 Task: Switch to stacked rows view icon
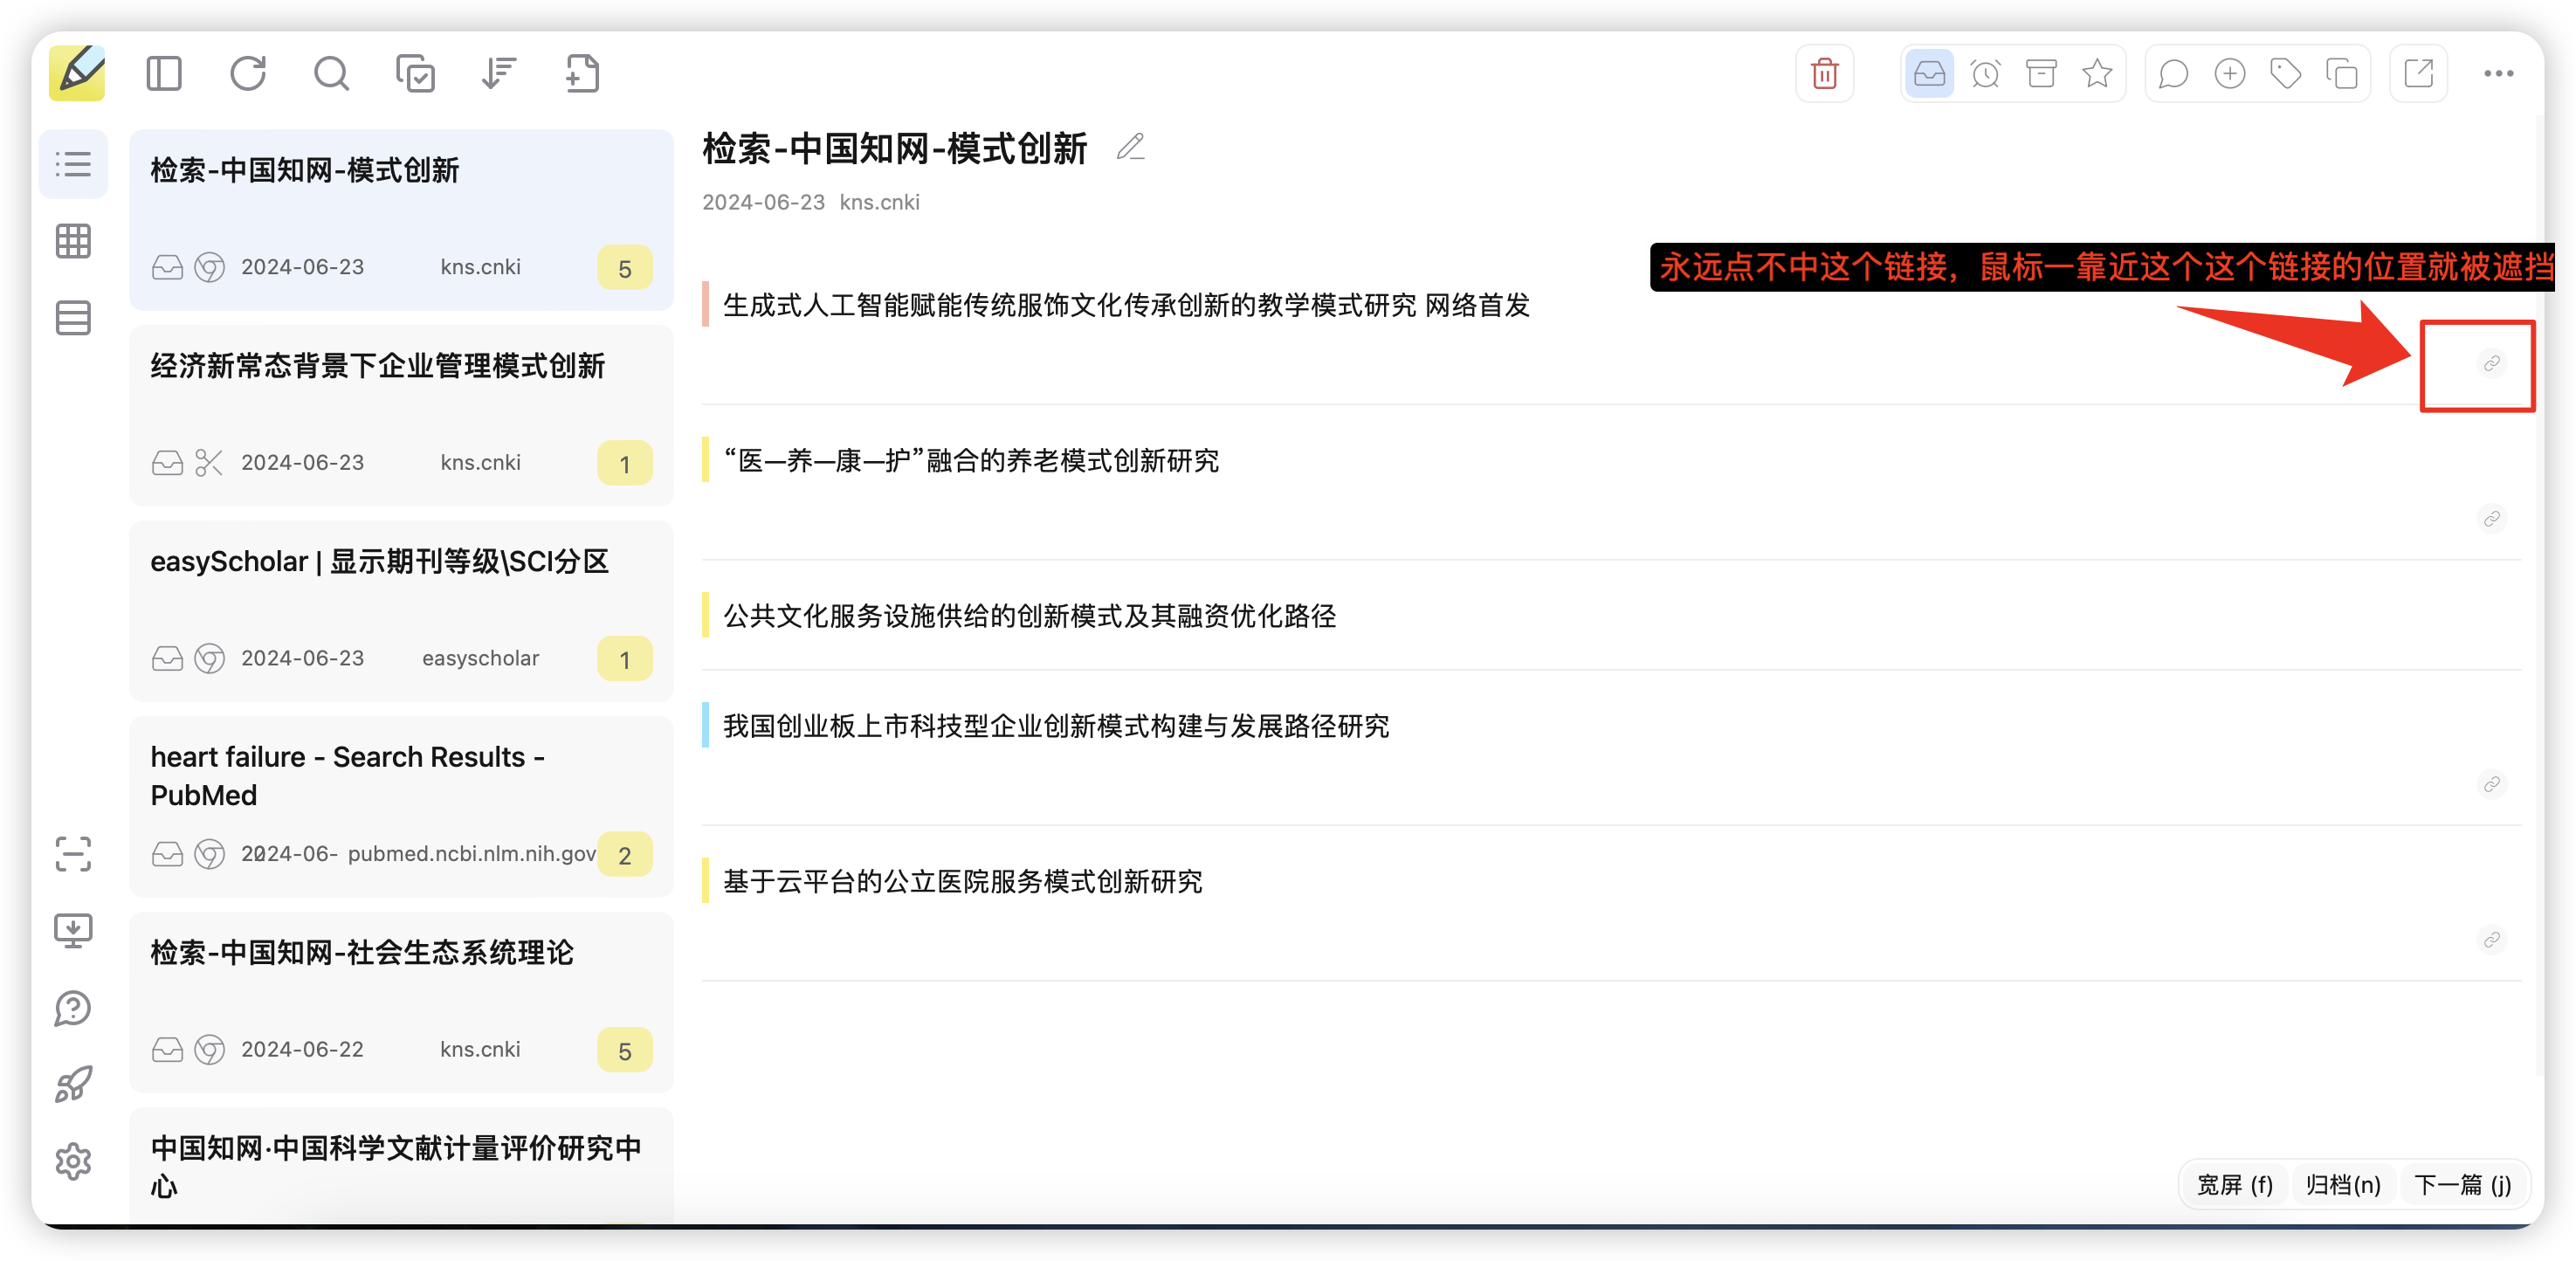[x=73, y=318]
